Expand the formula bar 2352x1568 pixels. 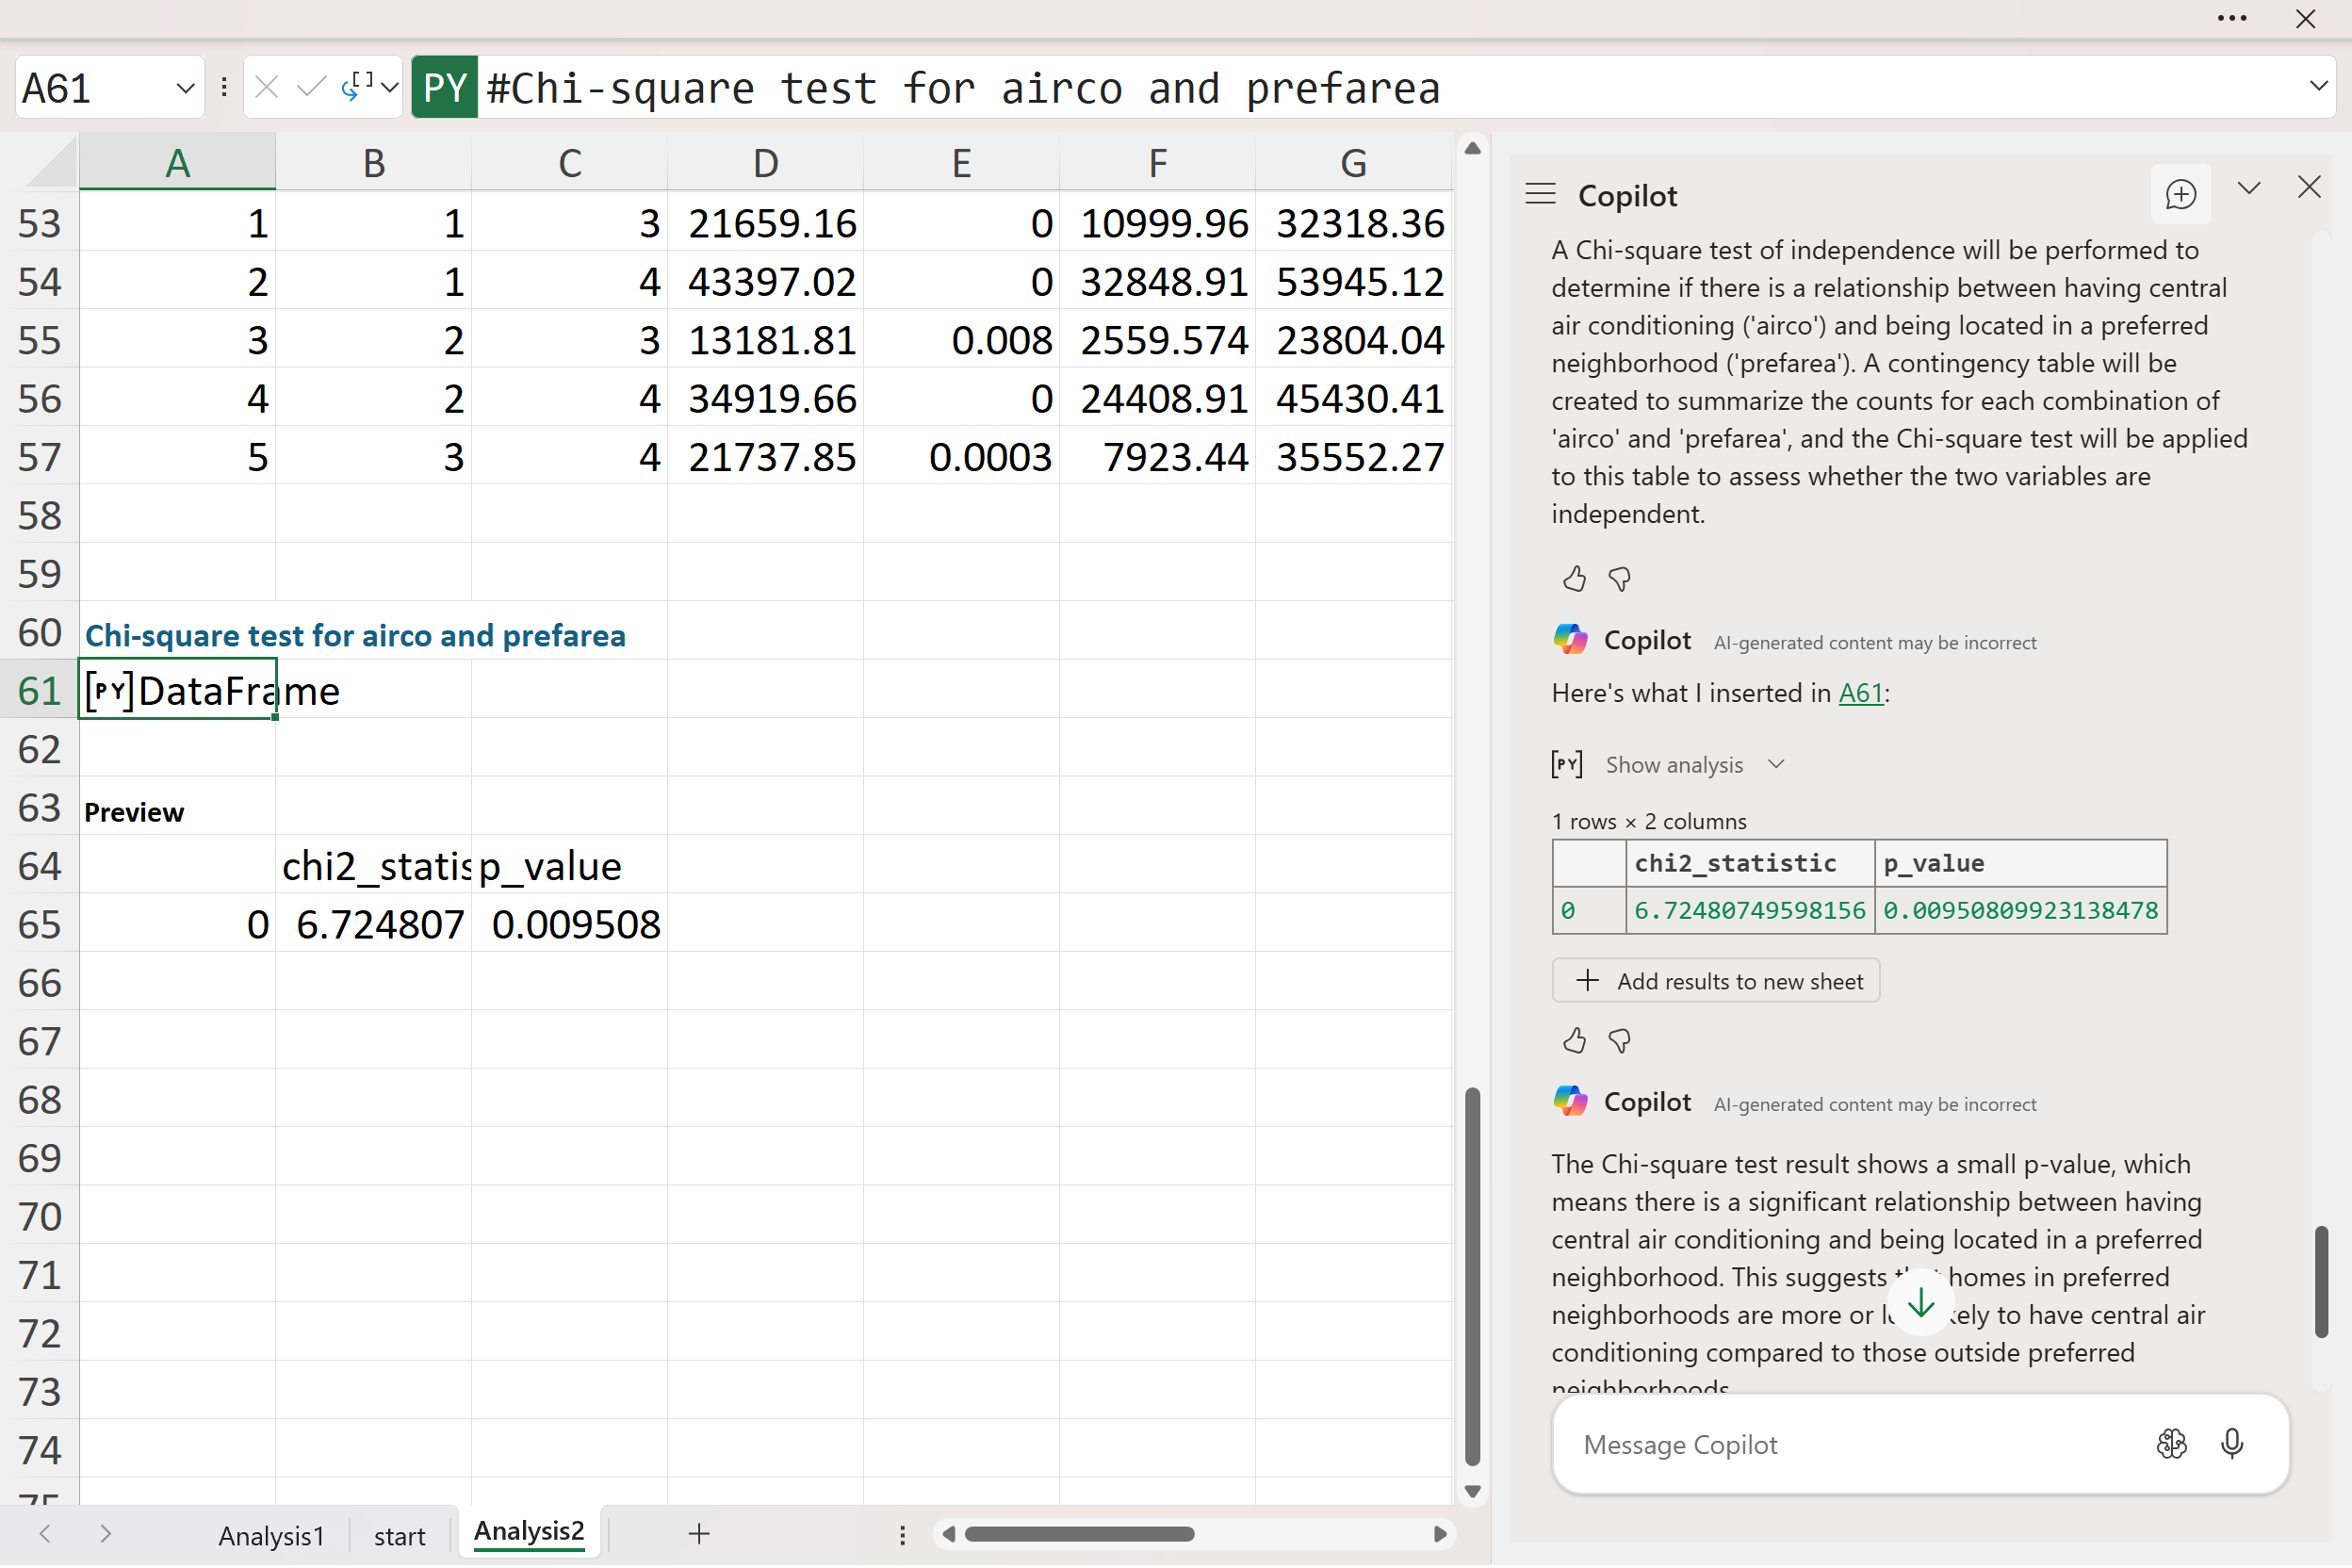2318,86
